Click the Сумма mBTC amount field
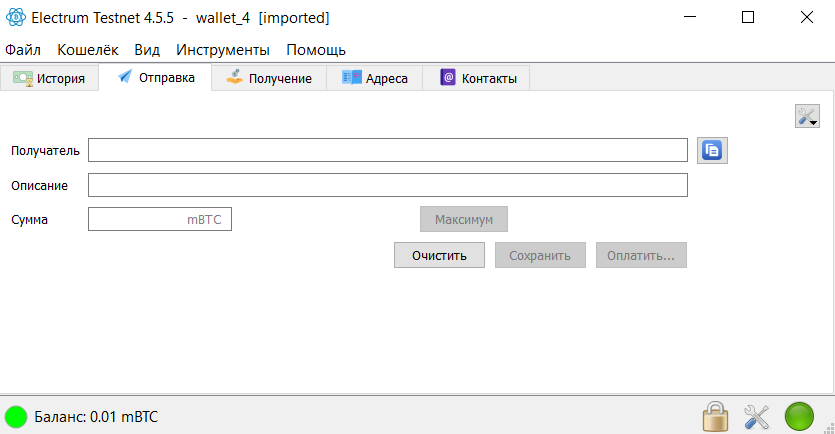This screenshot has height=434, width=835. pos(160,219)
